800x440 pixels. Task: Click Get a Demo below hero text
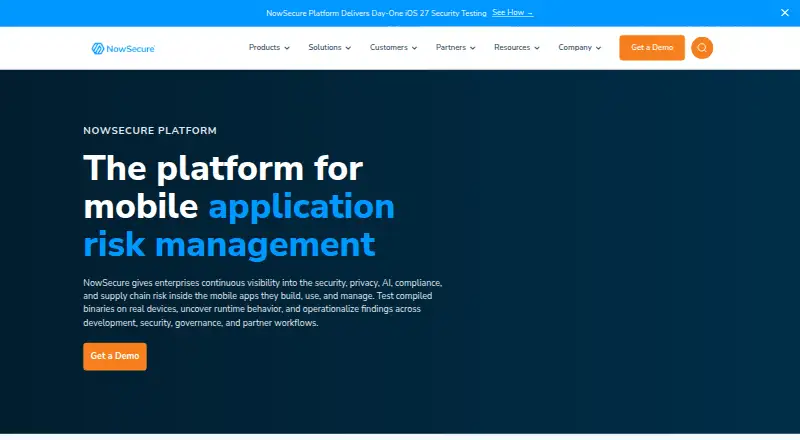point(115,356)
